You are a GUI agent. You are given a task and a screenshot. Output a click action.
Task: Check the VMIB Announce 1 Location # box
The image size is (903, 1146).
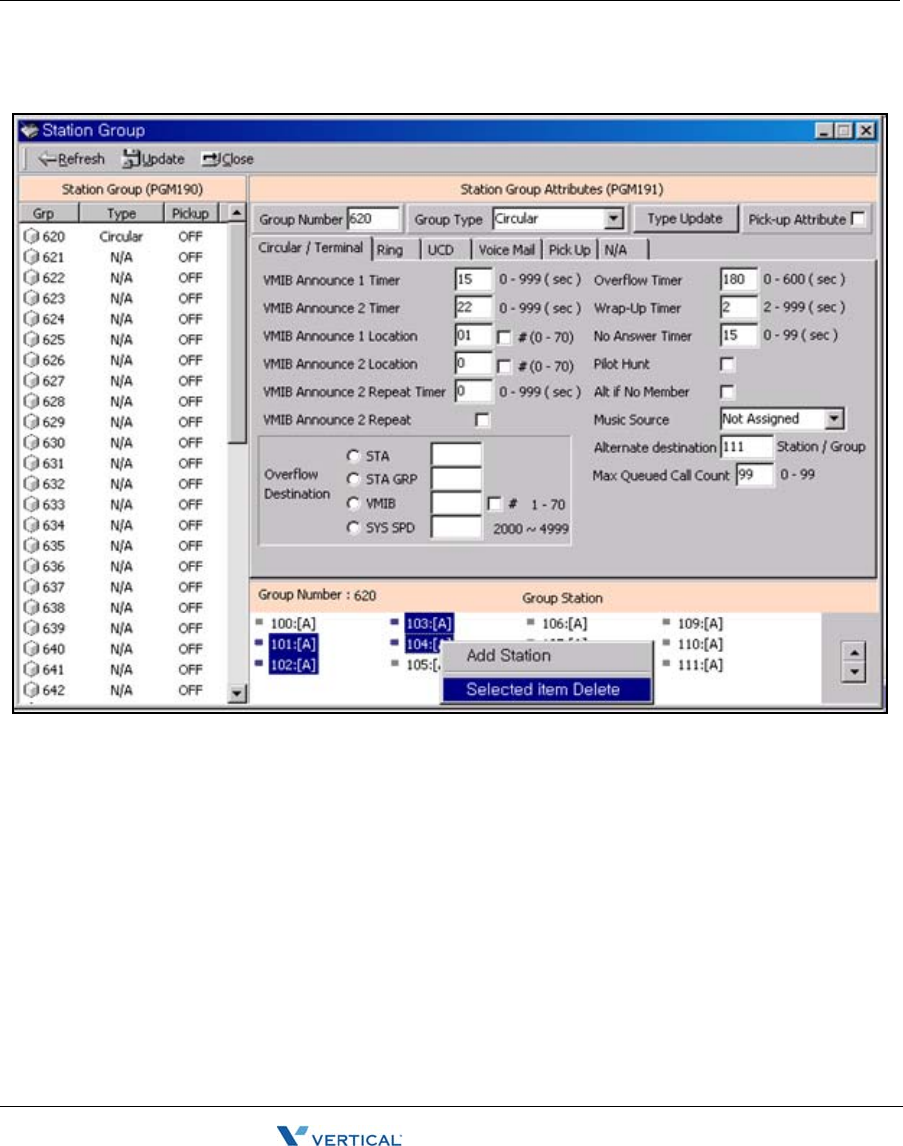[x=503, y=337]
